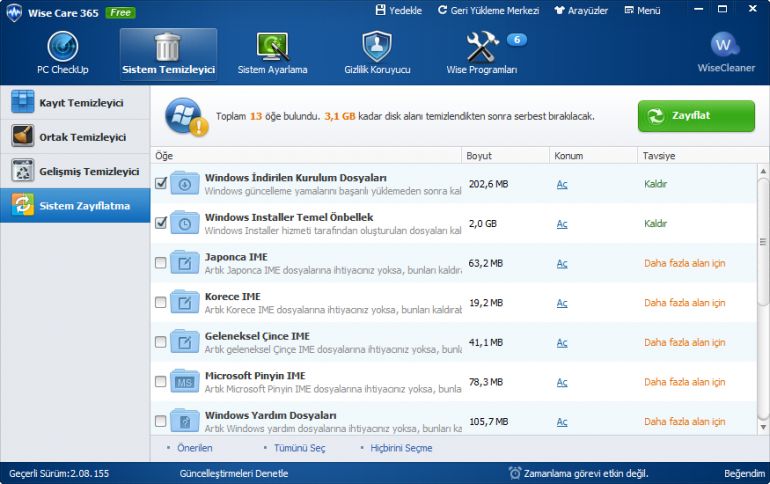
Task: Click the Windows İndirilen Kurulum Dosyaları folder icon
Action: pos(185,184)
